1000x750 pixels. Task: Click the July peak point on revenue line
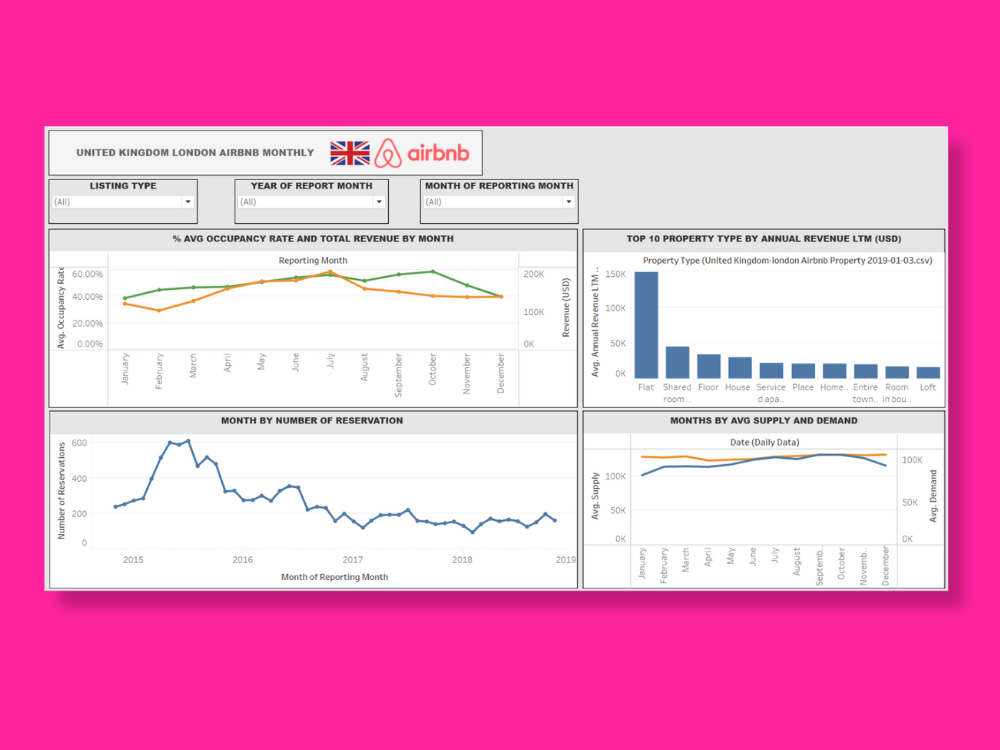(x=330, y=272)
